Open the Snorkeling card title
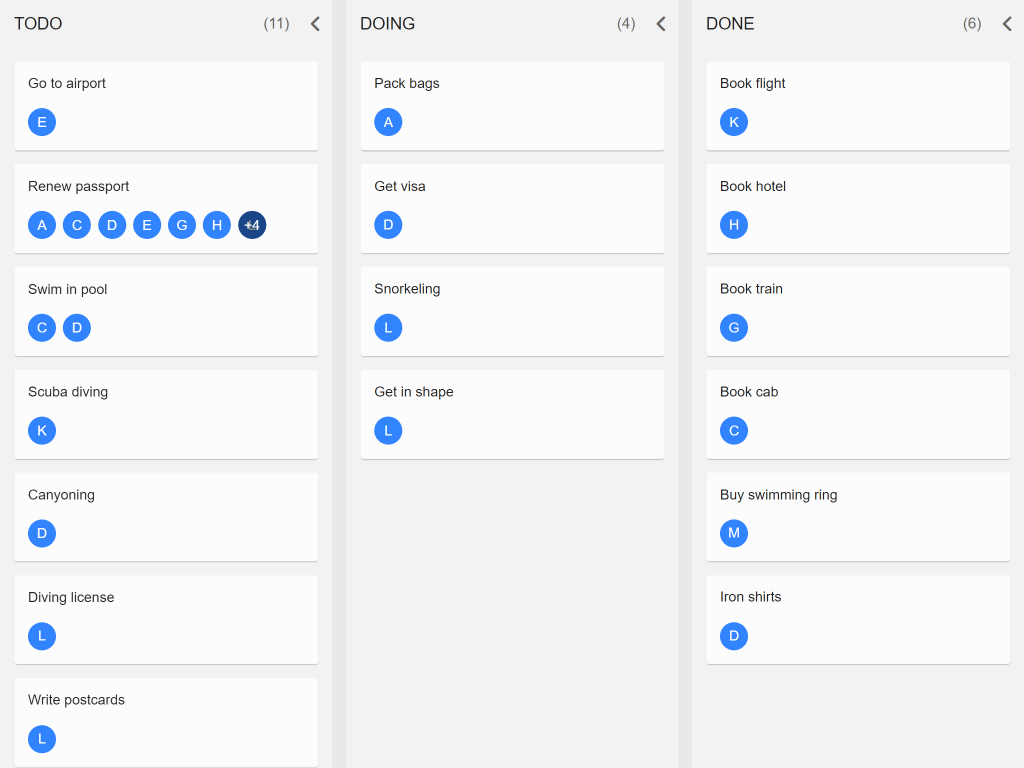This screenshot has width=1024, height=768. (407, 289)
